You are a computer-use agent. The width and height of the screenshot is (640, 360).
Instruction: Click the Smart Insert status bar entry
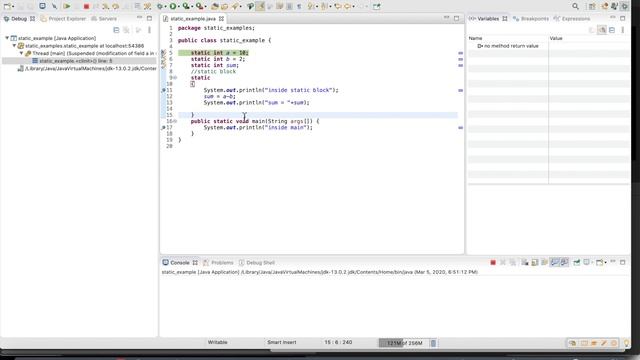click(x=282, y=342)
